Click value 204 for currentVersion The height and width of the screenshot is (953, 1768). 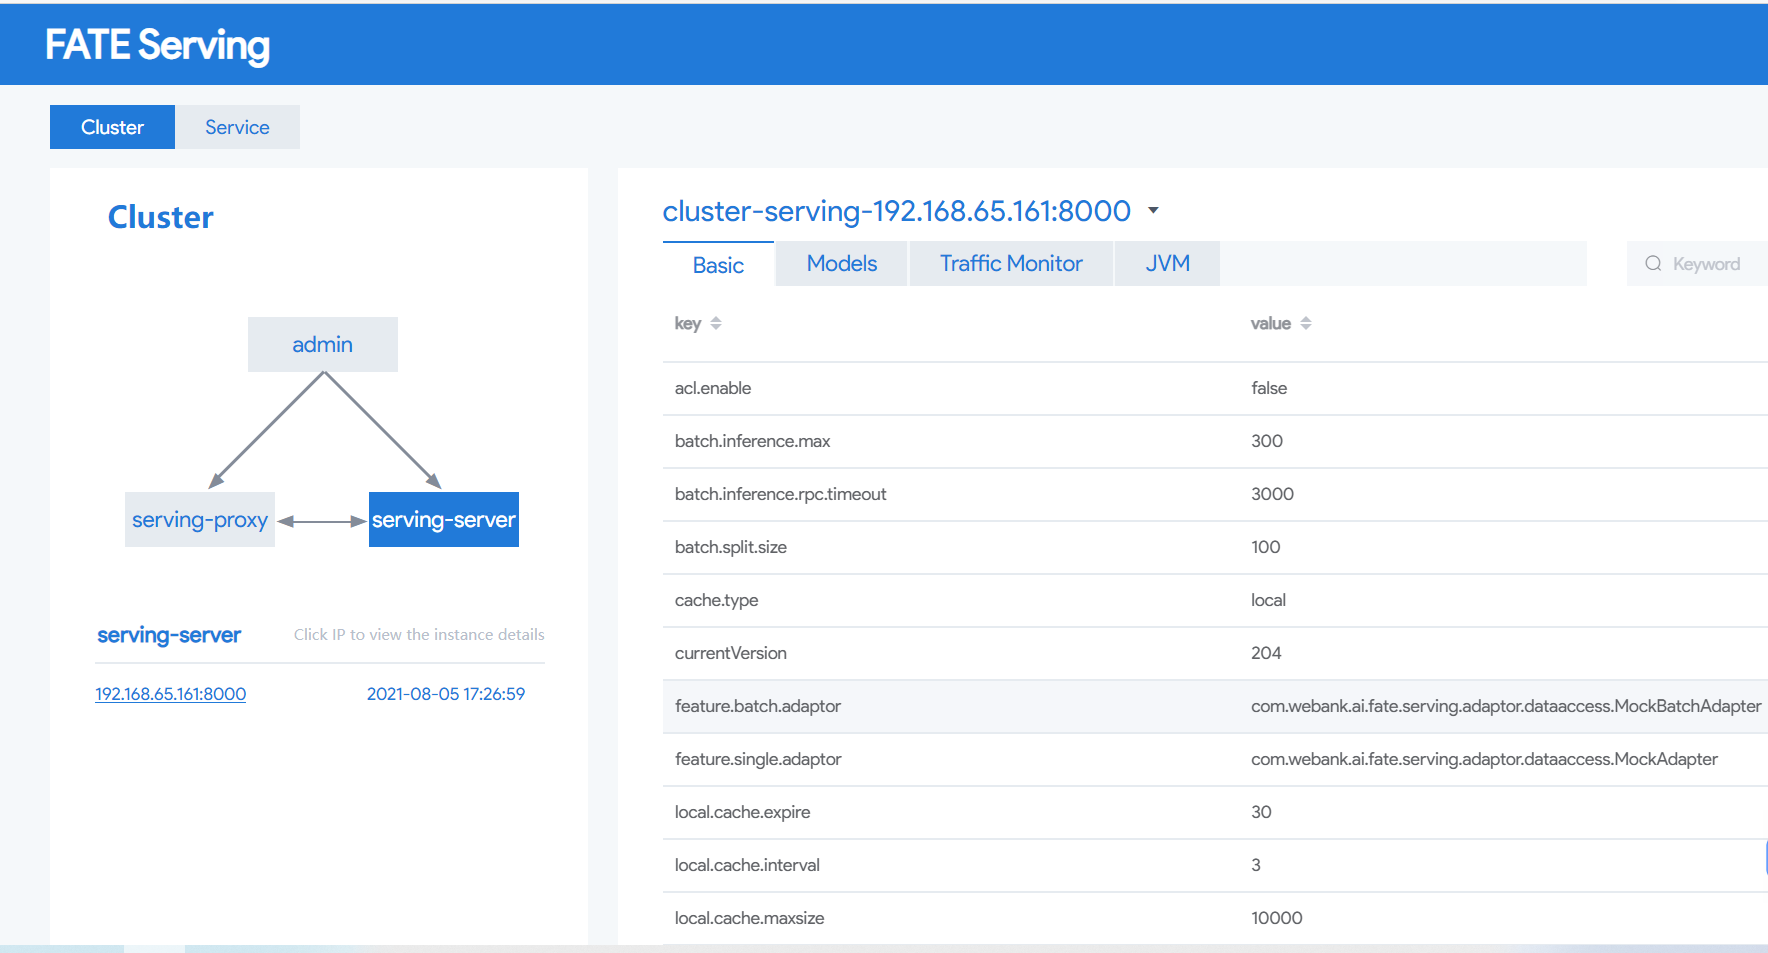[x=1266, y=653]
